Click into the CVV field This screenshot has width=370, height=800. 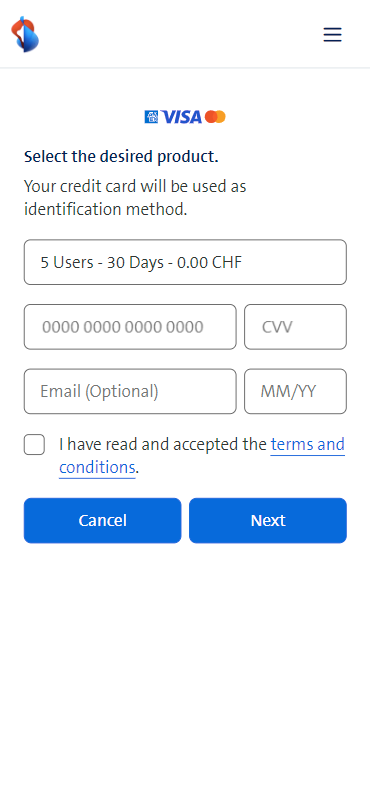tap(295, 327)
